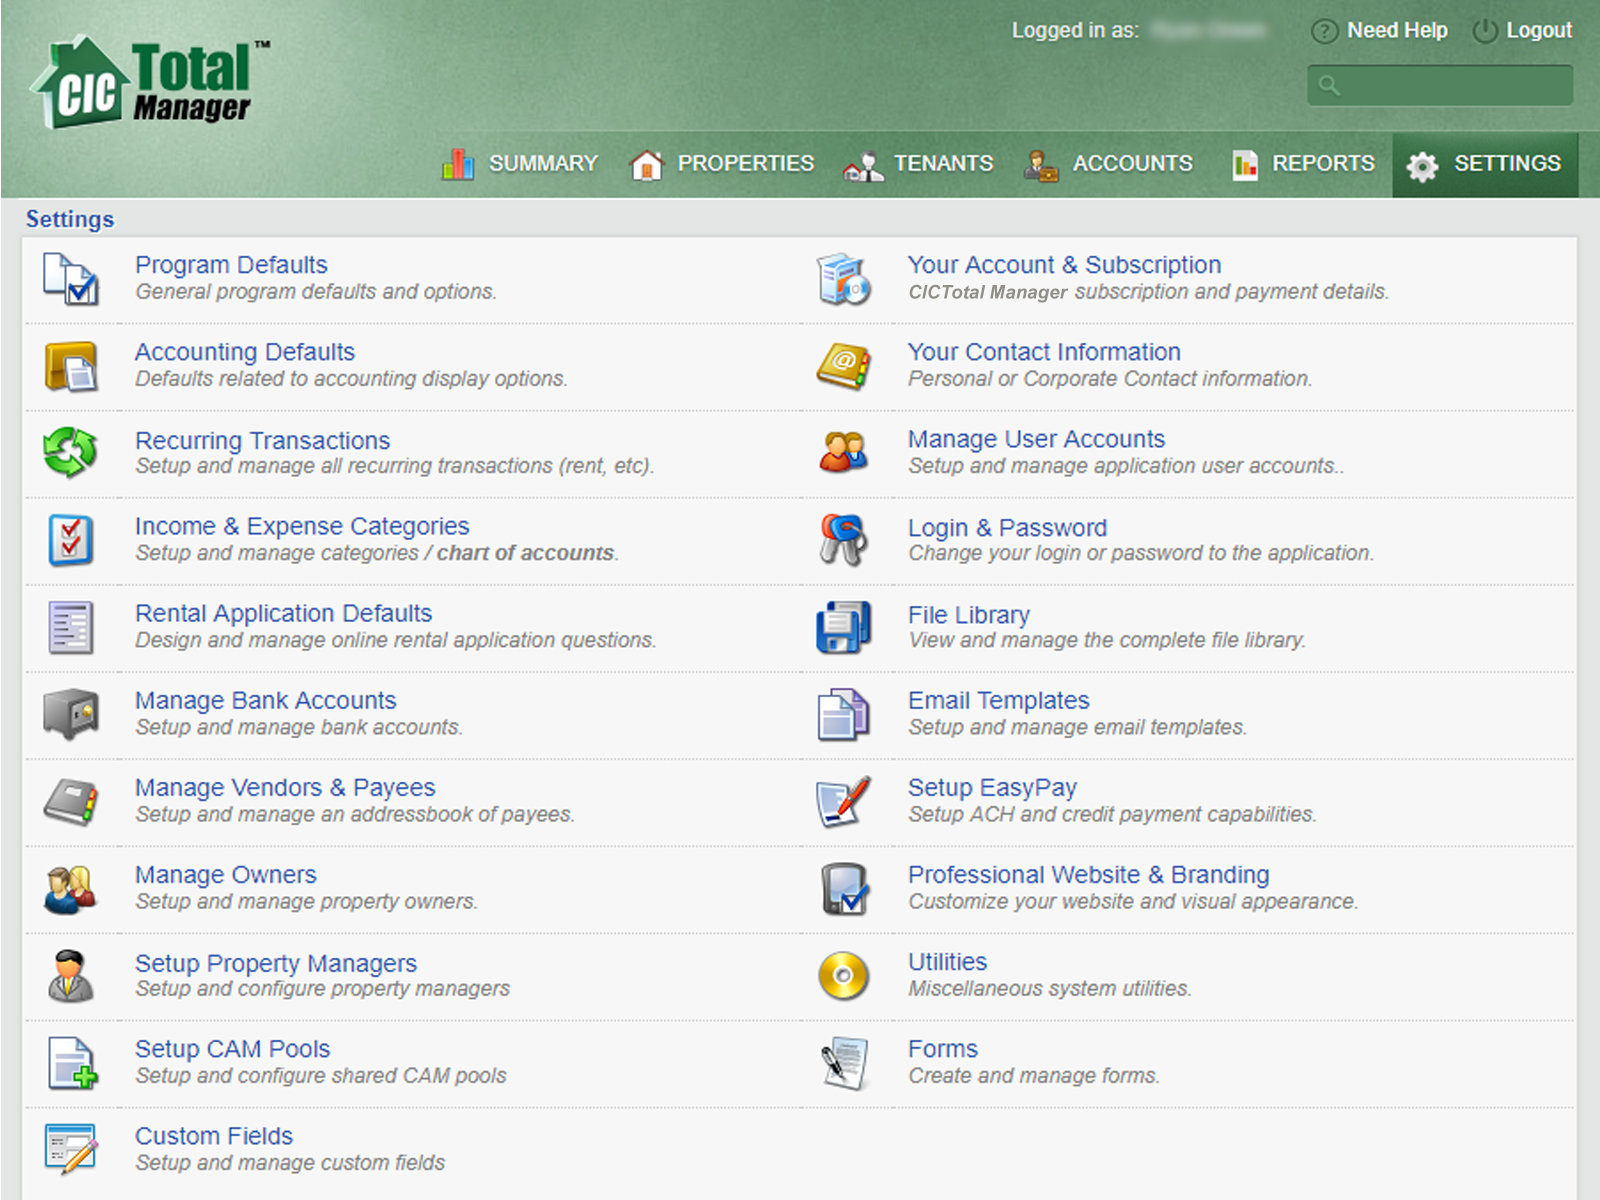Click the Manage User Accounts users icon
Screen dimensions: 1600x1200
pos(843,452)
